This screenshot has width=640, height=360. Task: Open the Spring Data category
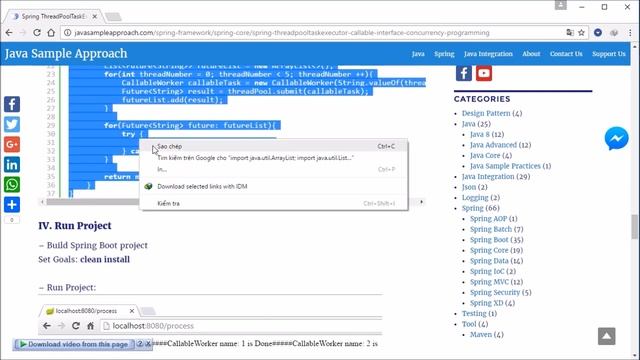pos(489,261)
